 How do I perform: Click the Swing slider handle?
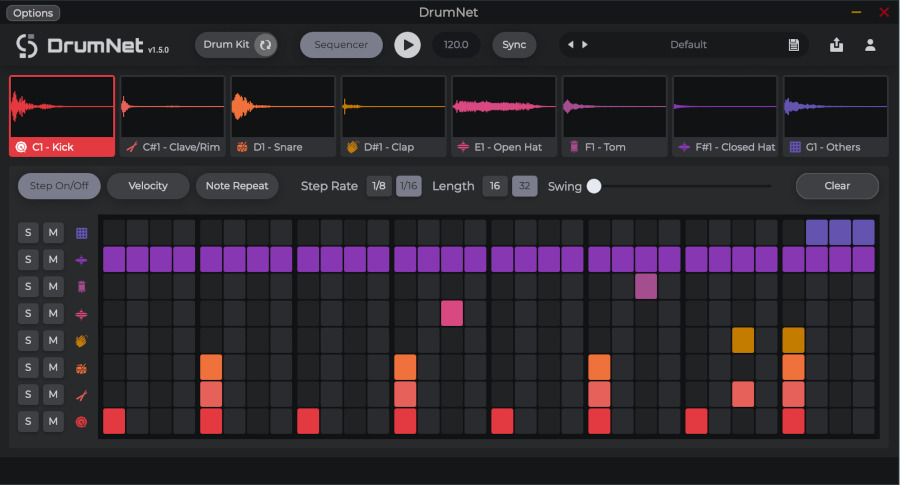tap(594, 186)
